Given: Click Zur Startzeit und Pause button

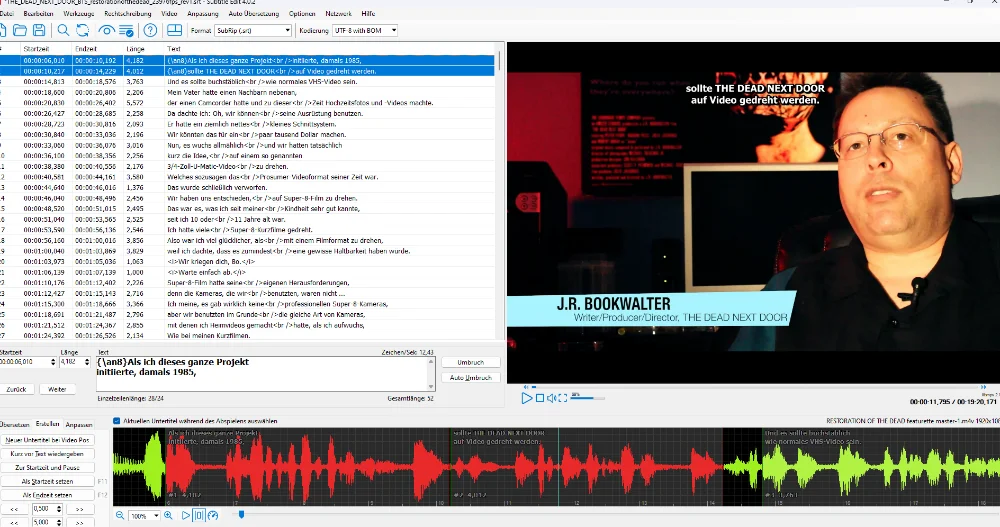Looking at the screenshot, I should pos(48,468).
